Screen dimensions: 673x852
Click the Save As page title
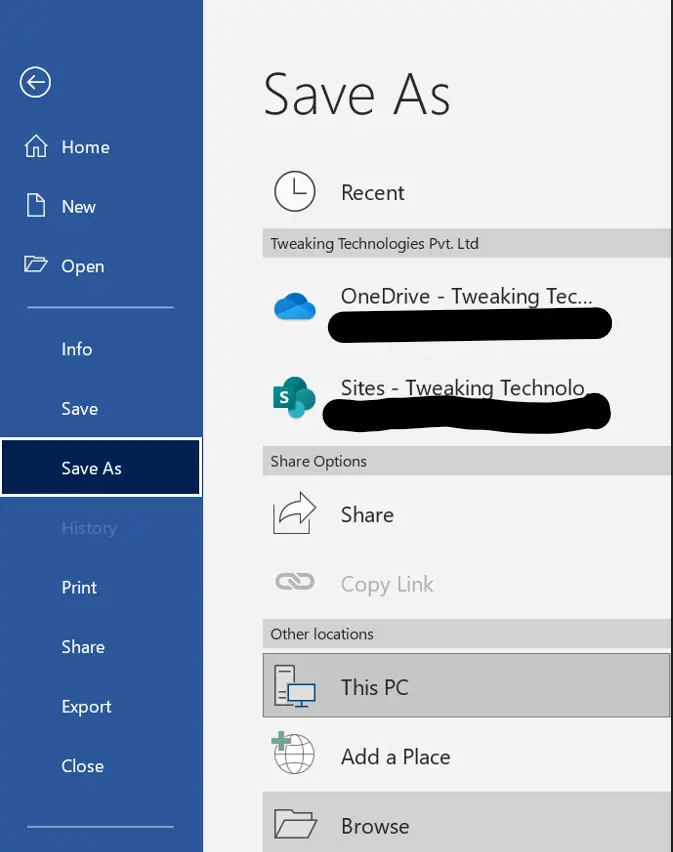pos(357,95)
